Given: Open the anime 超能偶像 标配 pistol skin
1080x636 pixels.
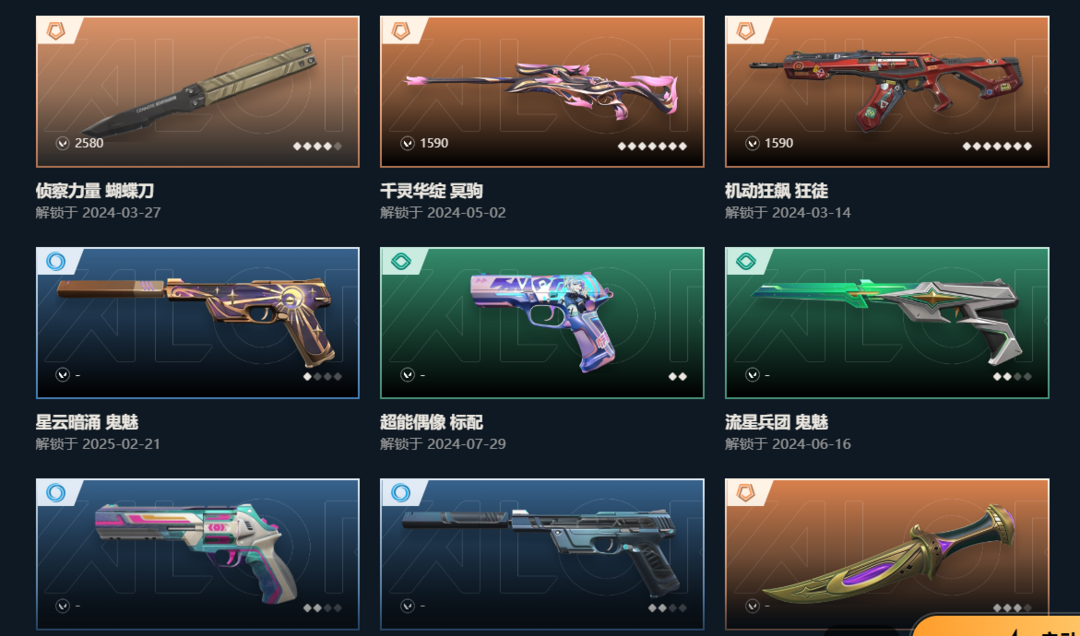Looking at the screenshot, I should coord(542,322).
